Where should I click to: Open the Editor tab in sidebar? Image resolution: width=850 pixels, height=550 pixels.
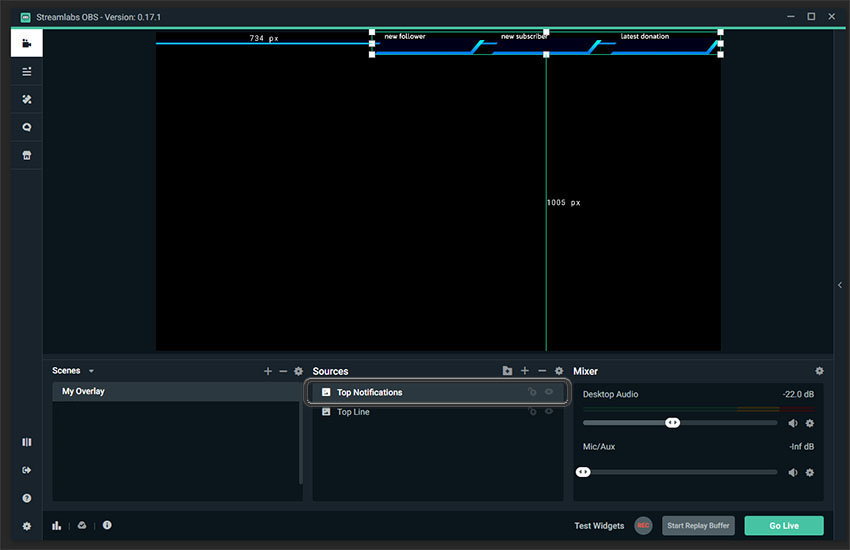pyautogui.click(x=27, y=43)
